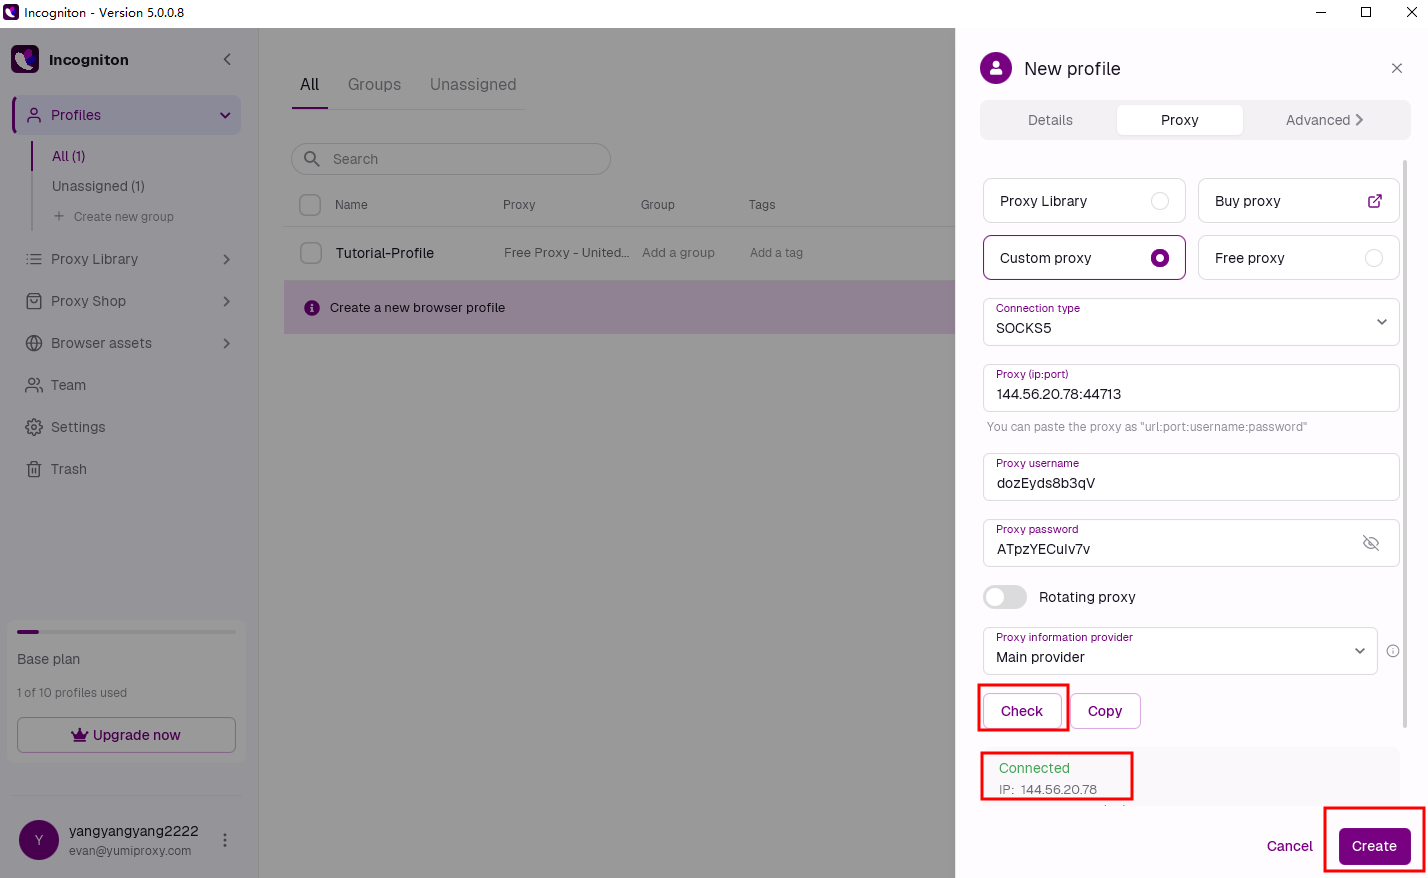
Task: Select the Groups tab
Action: (374, 84)
